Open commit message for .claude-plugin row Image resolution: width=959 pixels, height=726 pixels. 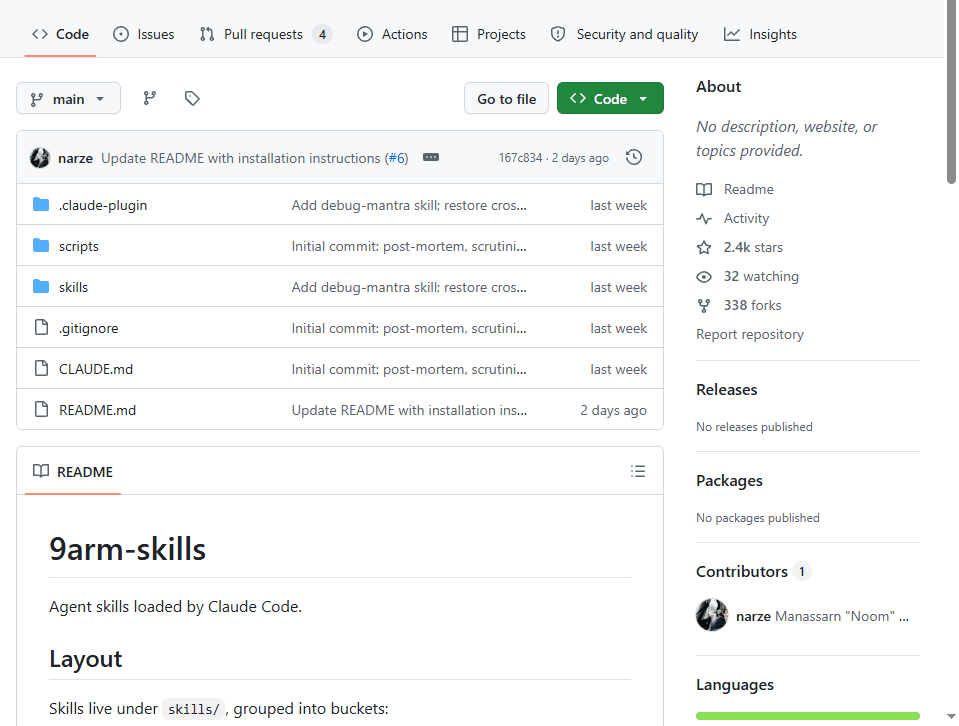tap(409, 206)
